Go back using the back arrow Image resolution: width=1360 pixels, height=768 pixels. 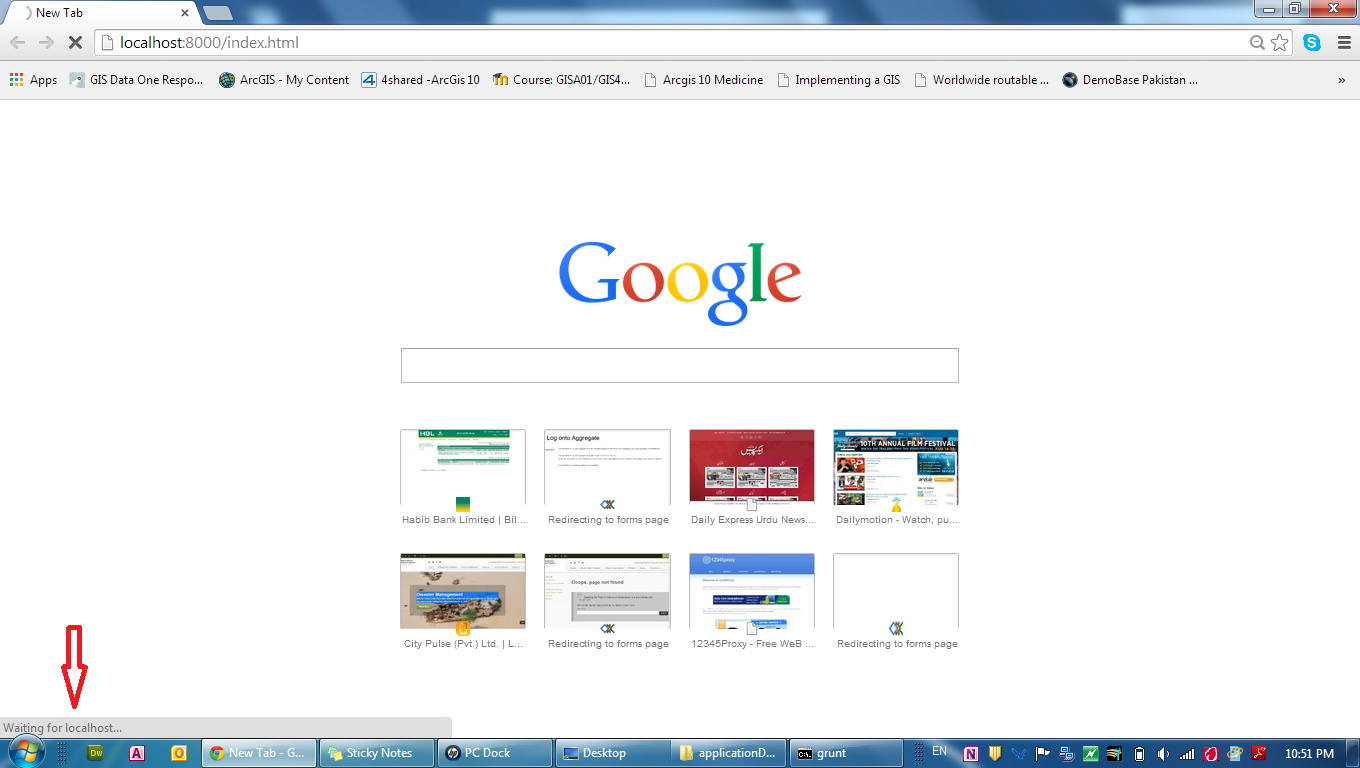click(x=18, y=43)
